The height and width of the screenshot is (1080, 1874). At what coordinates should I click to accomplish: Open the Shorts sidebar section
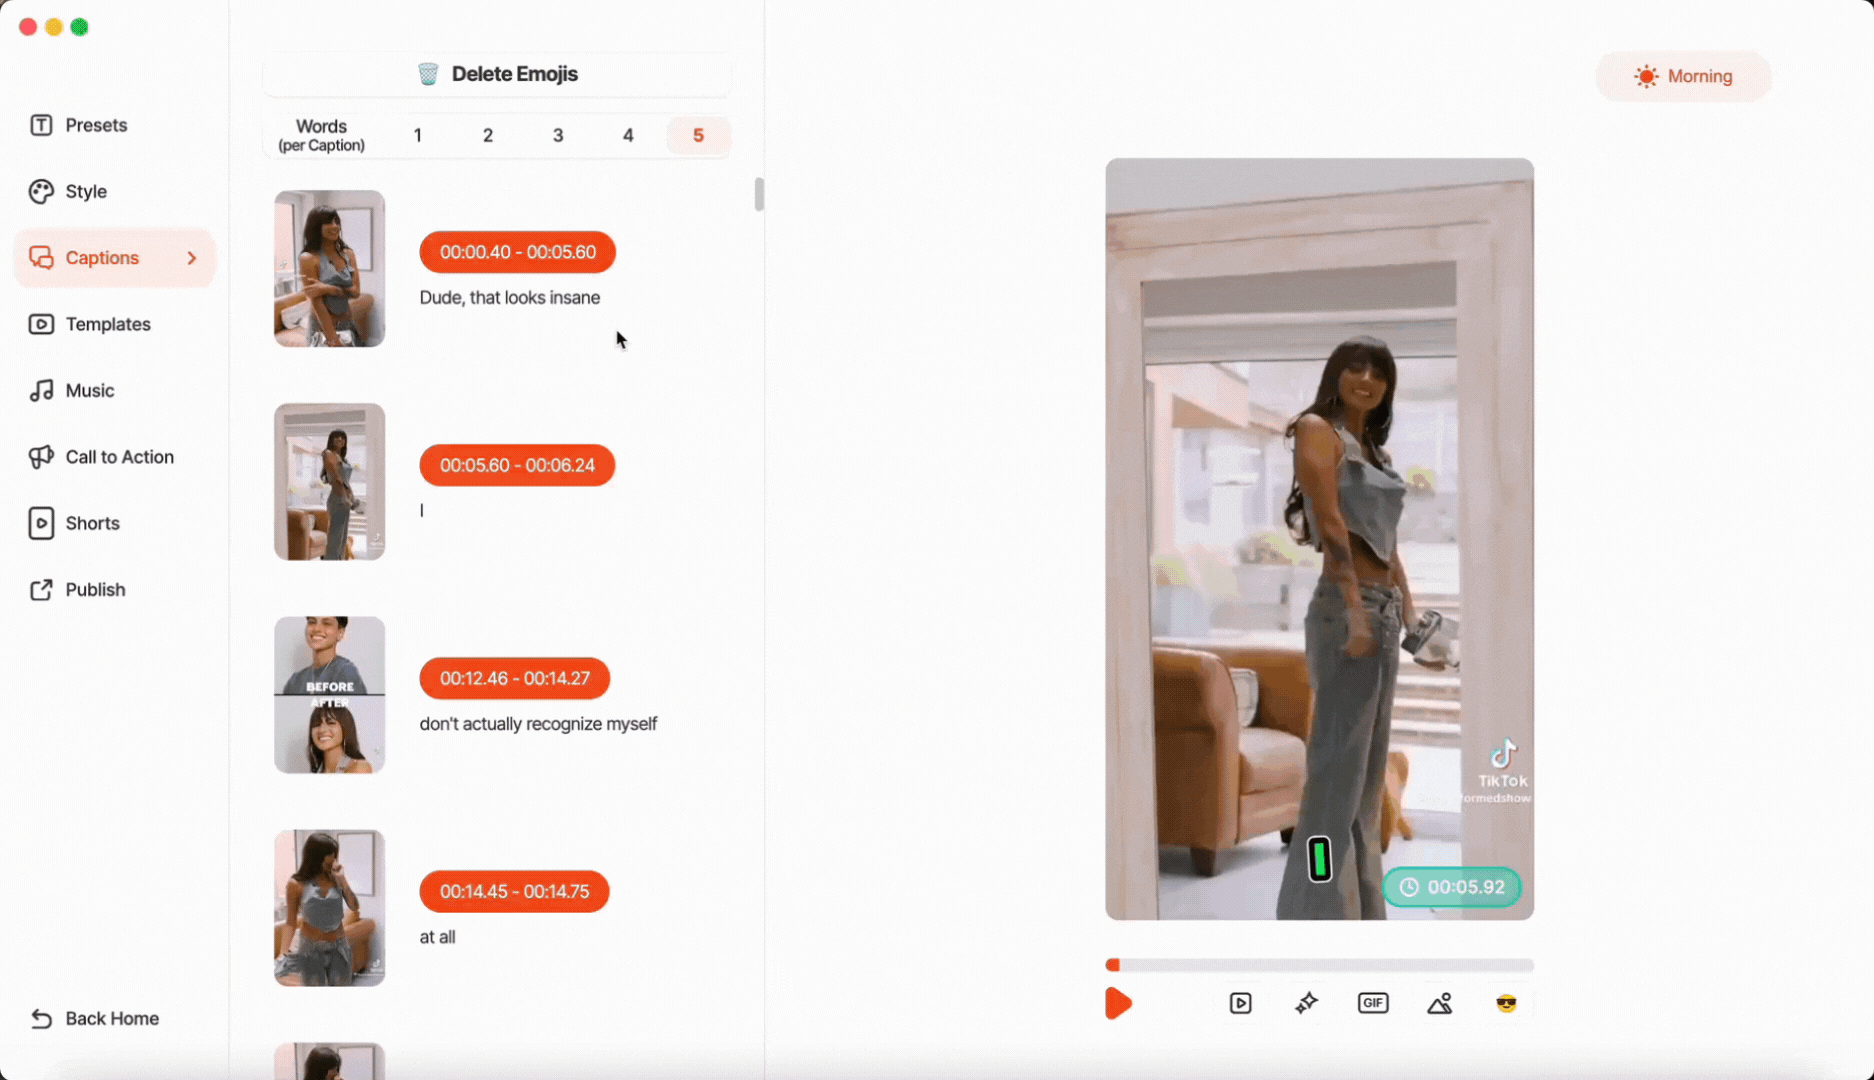92,523
